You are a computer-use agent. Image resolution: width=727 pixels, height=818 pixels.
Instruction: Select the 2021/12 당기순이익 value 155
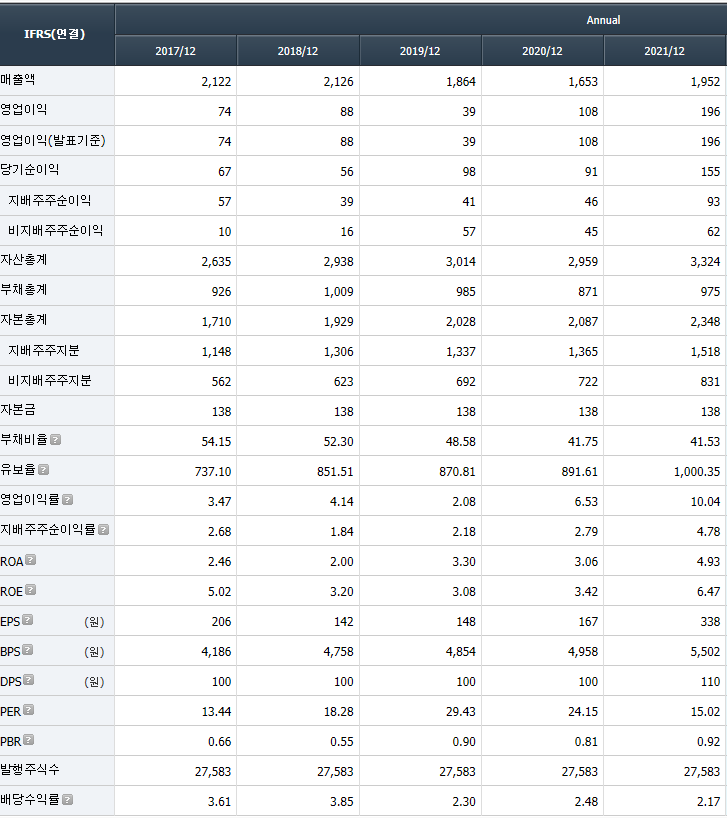(x=710, y=172)
